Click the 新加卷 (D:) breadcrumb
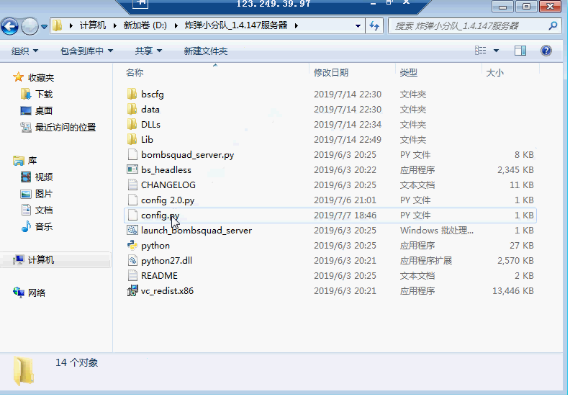Viewport: 568px width, 395px height. pos(145,25)
